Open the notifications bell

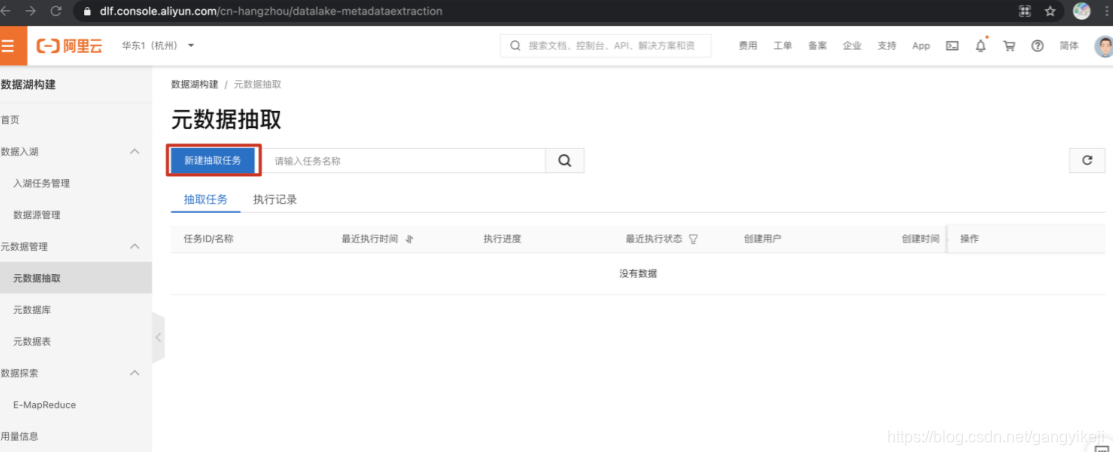coord(980,45)
